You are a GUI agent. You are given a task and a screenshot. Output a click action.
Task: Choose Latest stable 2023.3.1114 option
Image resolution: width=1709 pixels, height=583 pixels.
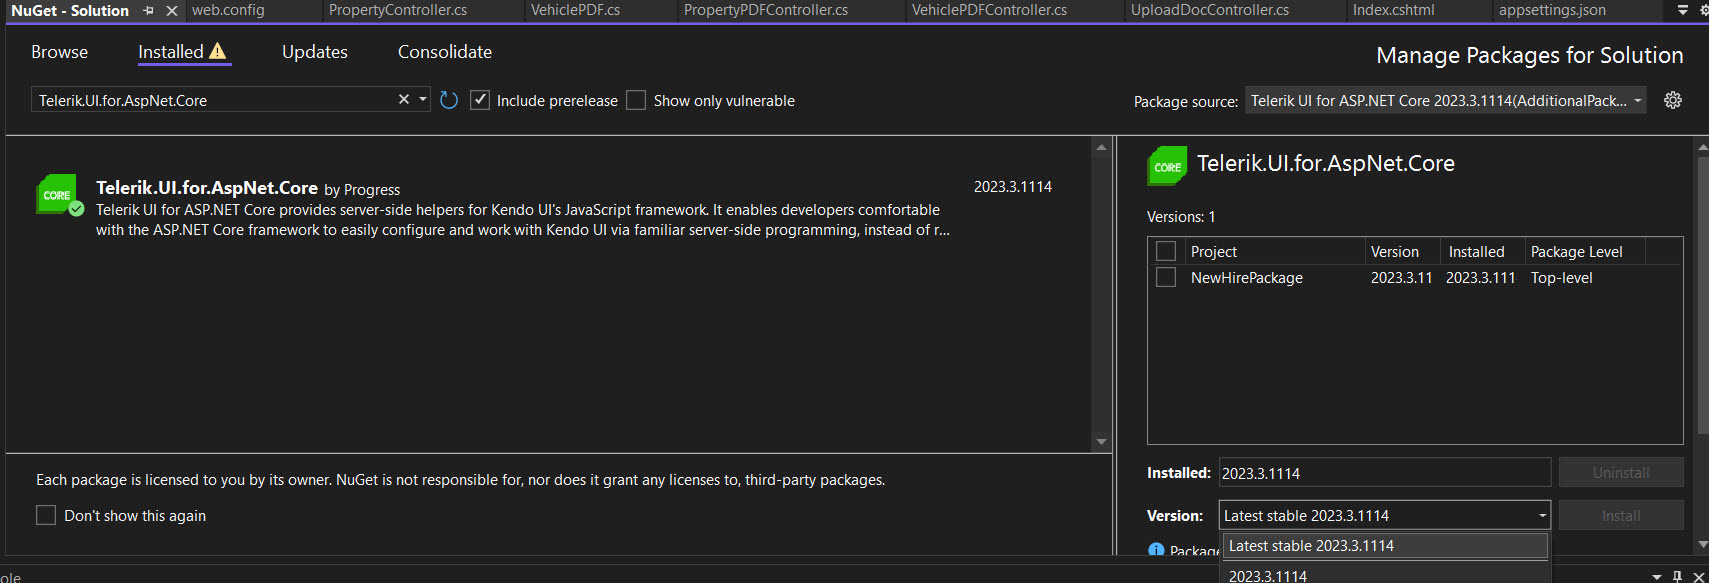click(x=1385, y=546)
